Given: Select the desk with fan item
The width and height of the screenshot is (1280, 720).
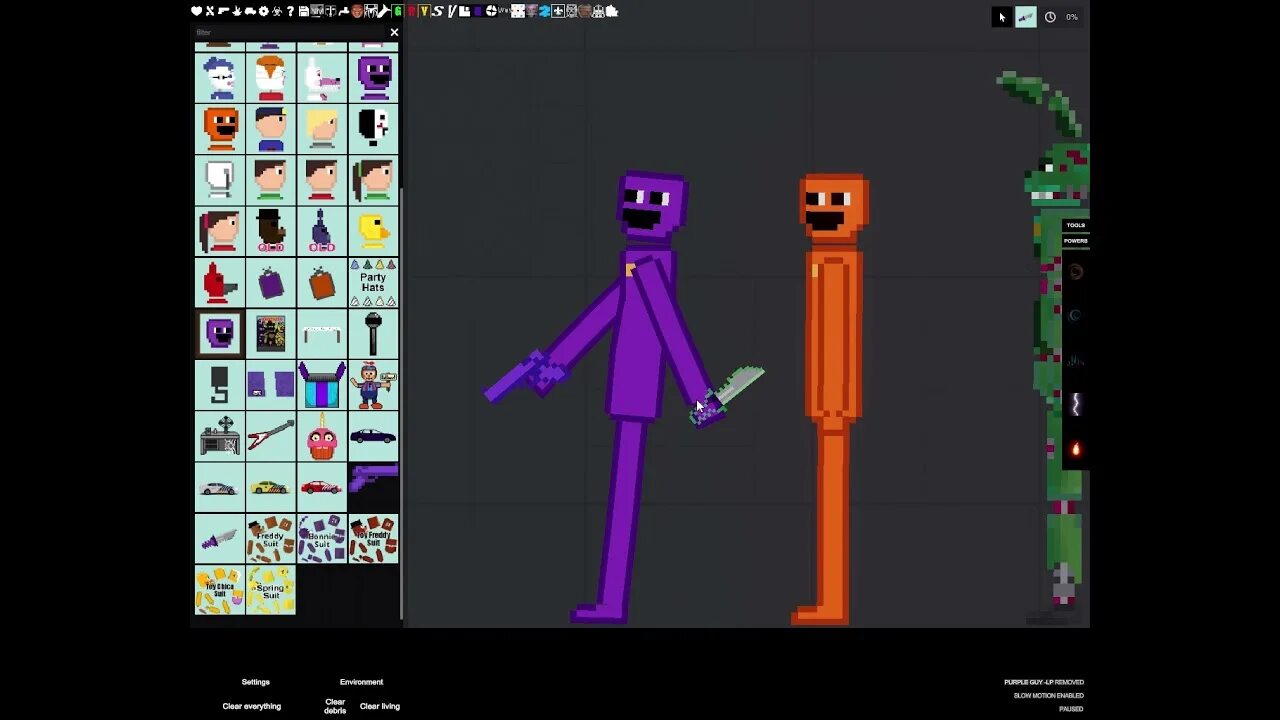Looking at the screenshot, I should click(220, 436).
